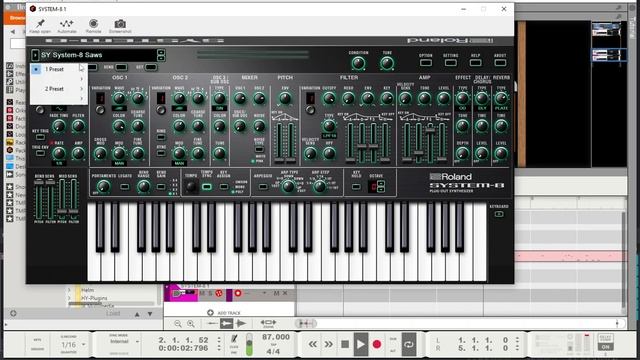Click the Option button
The height and width of the screenshot is (360, 640).
coord(426,62)
